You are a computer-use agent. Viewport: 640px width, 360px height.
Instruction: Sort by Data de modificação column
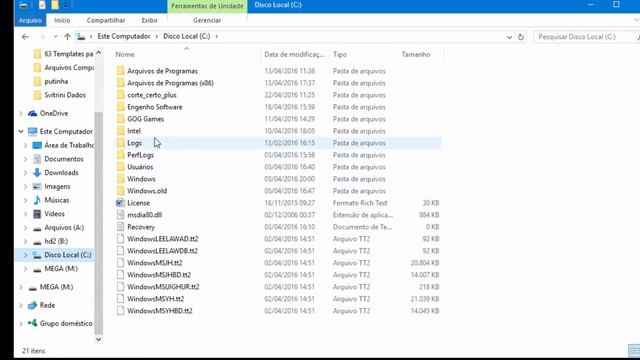click(294, 54)
